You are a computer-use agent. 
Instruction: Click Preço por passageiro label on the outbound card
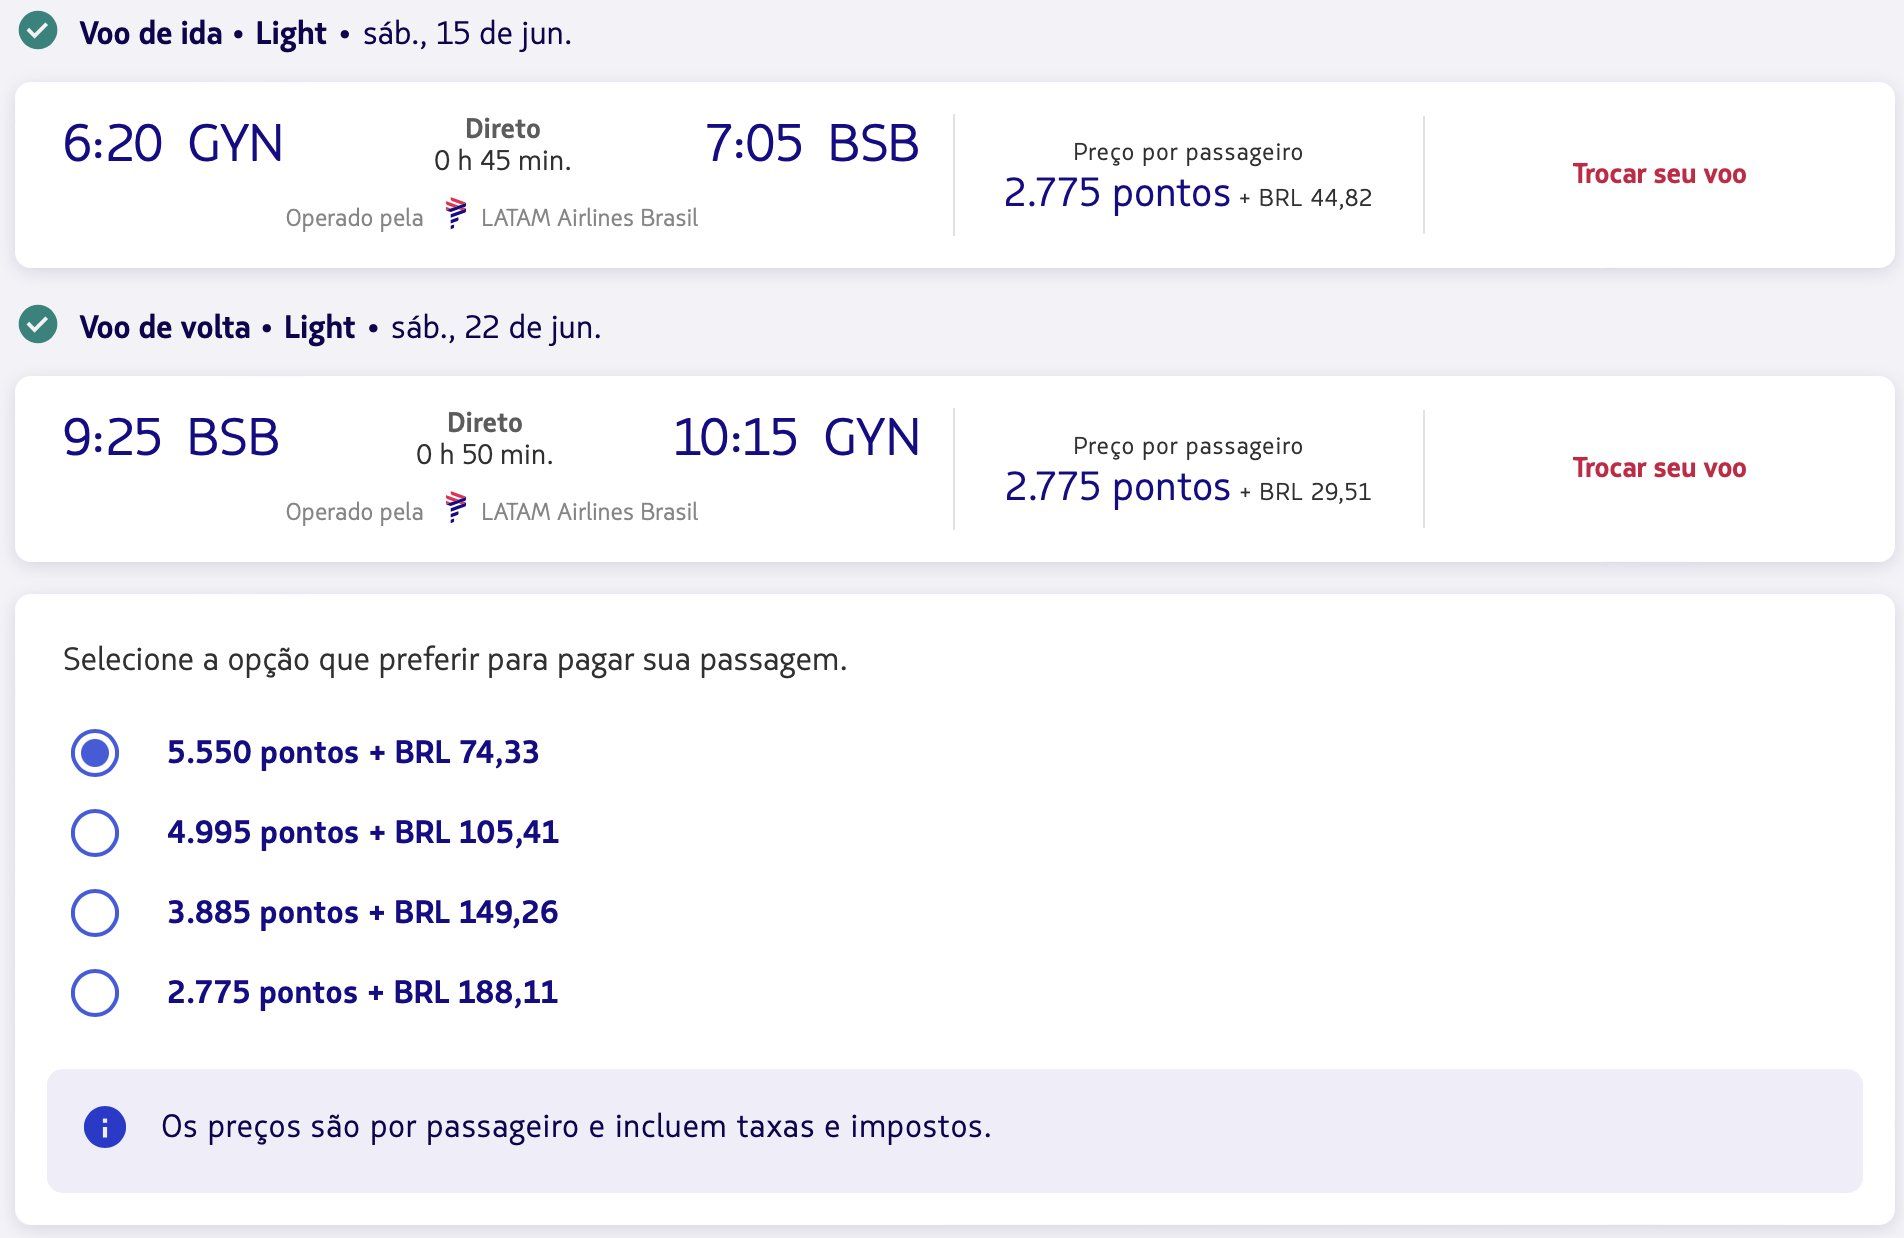point(1188,152)
